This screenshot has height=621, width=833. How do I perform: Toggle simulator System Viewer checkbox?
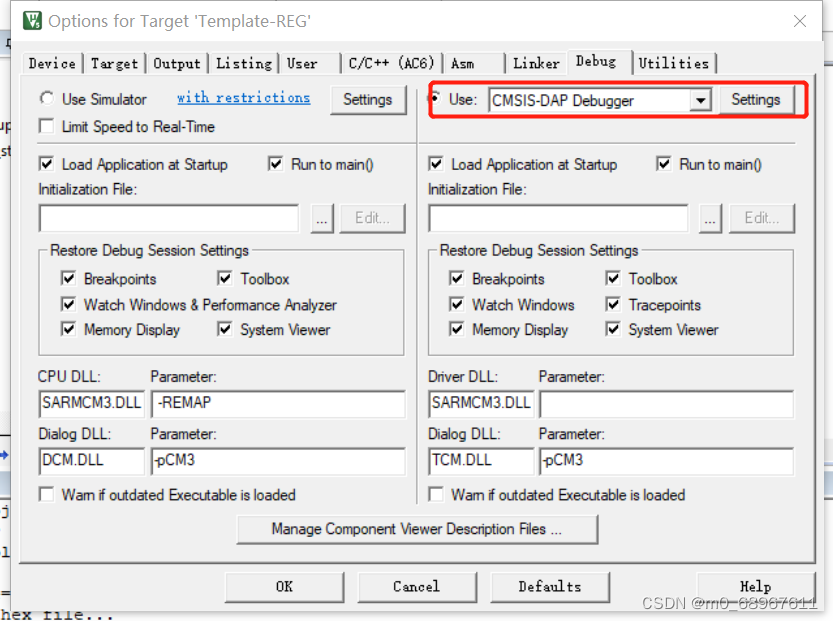point(225,329)
